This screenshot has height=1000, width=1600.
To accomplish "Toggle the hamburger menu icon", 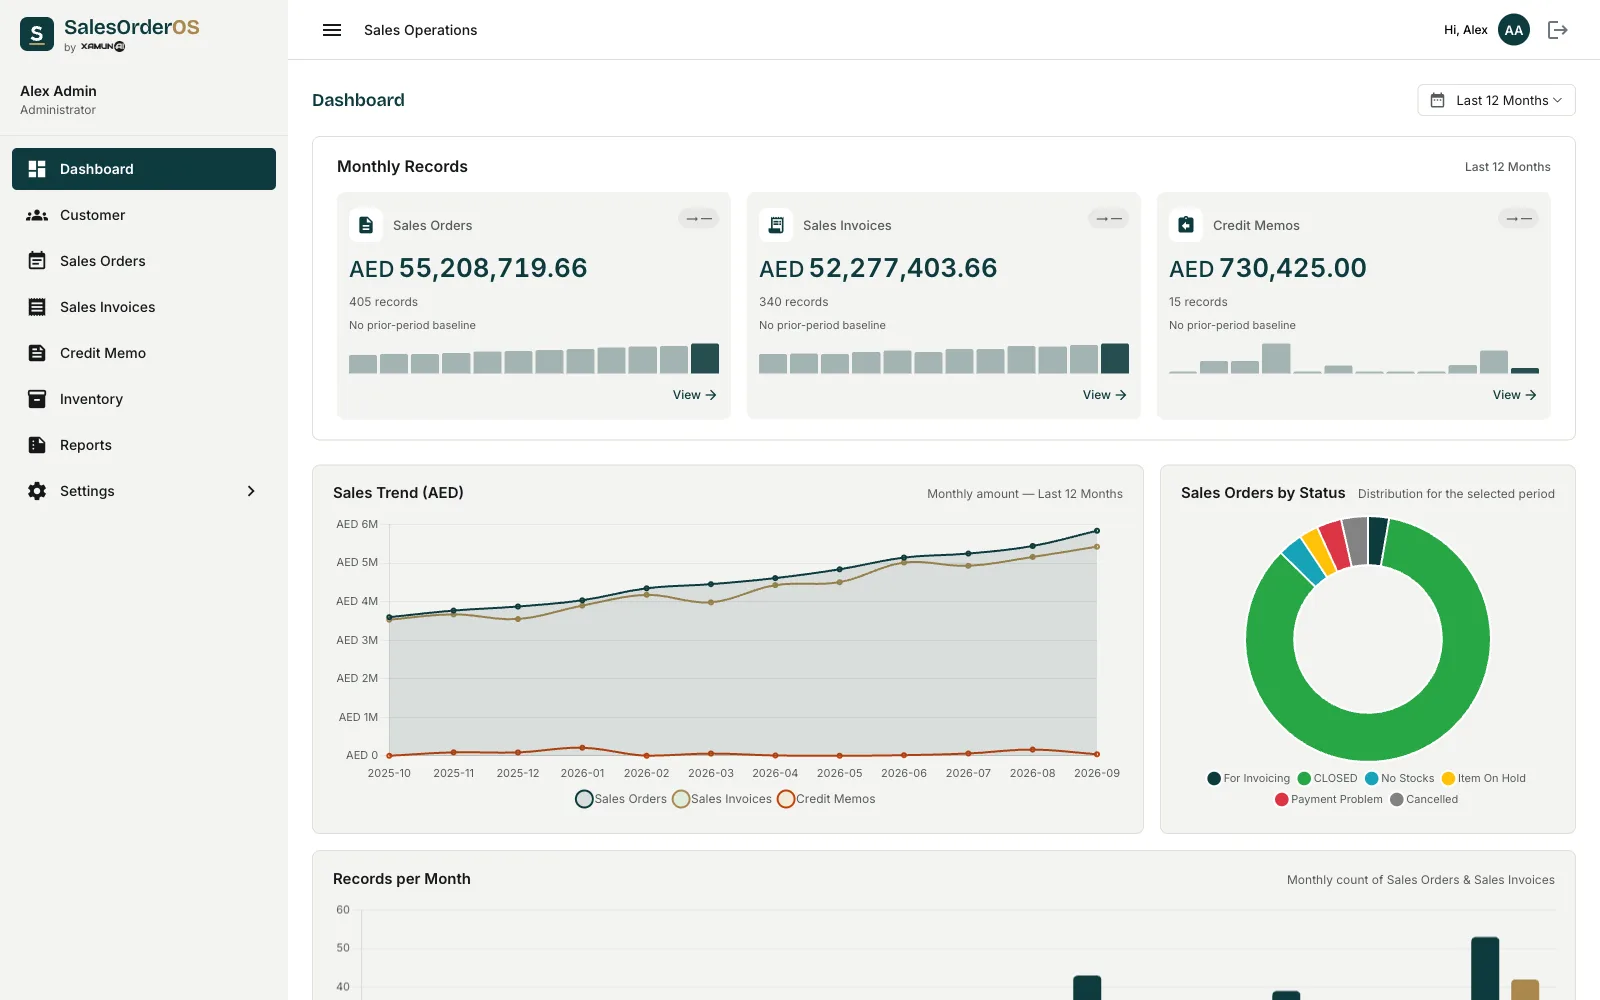I will pos(332,30).
